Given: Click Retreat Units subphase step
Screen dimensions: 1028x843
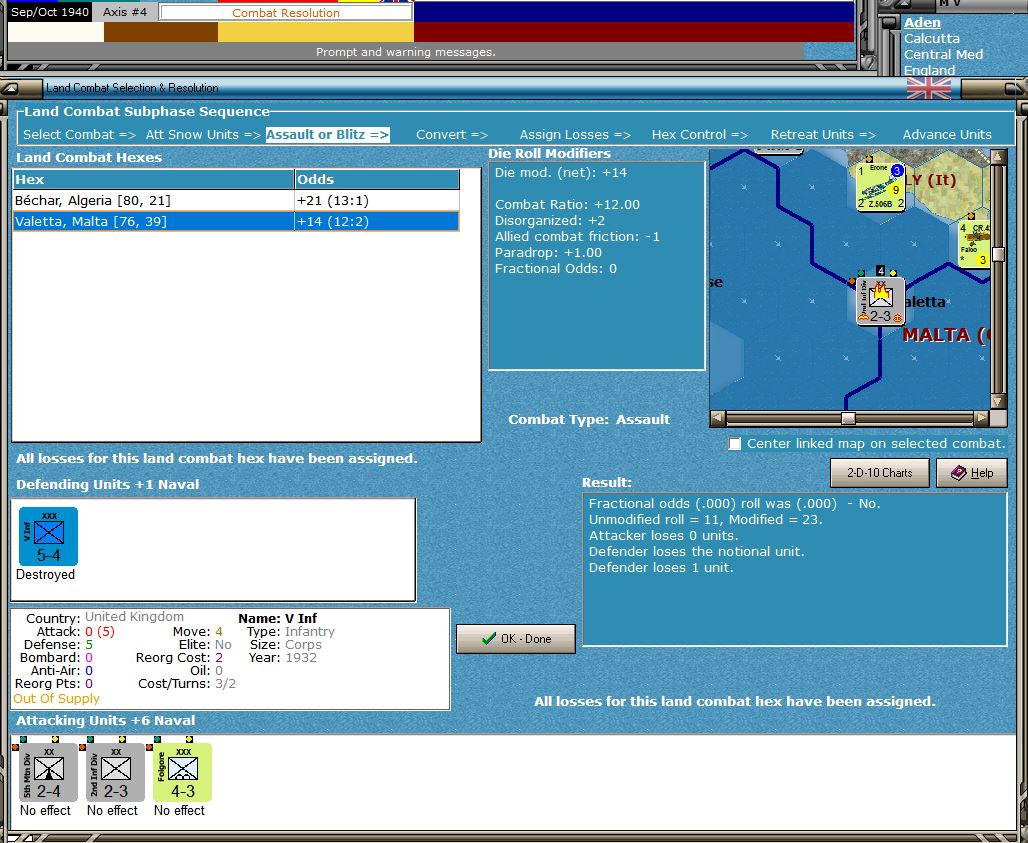Looking at the screenshot, I should (823, 134).
